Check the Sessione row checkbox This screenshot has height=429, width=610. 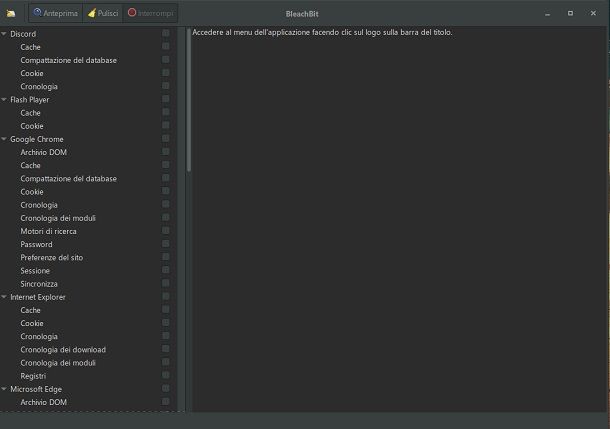pos(166,270)
